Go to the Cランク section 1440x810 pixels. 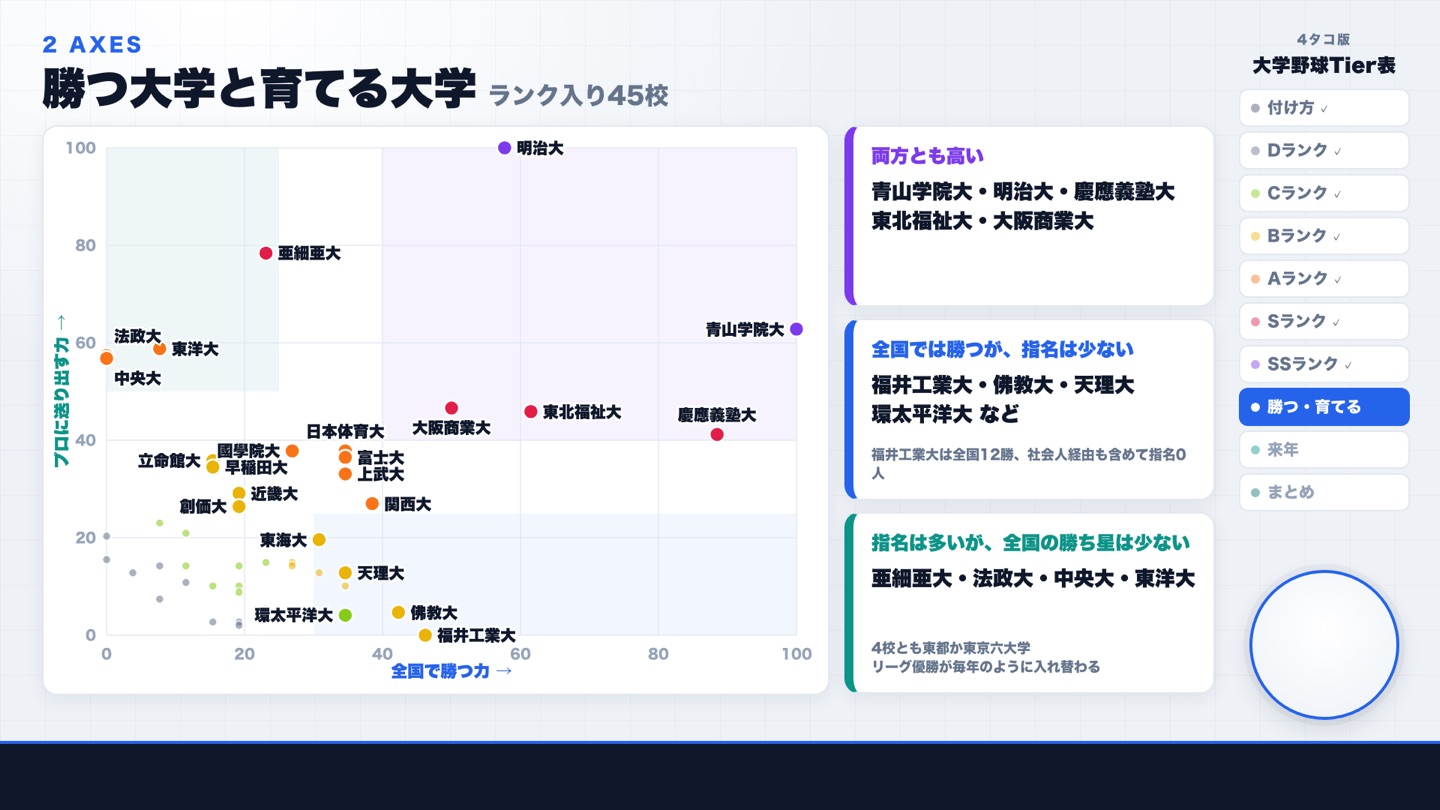tap(1324, 193)
